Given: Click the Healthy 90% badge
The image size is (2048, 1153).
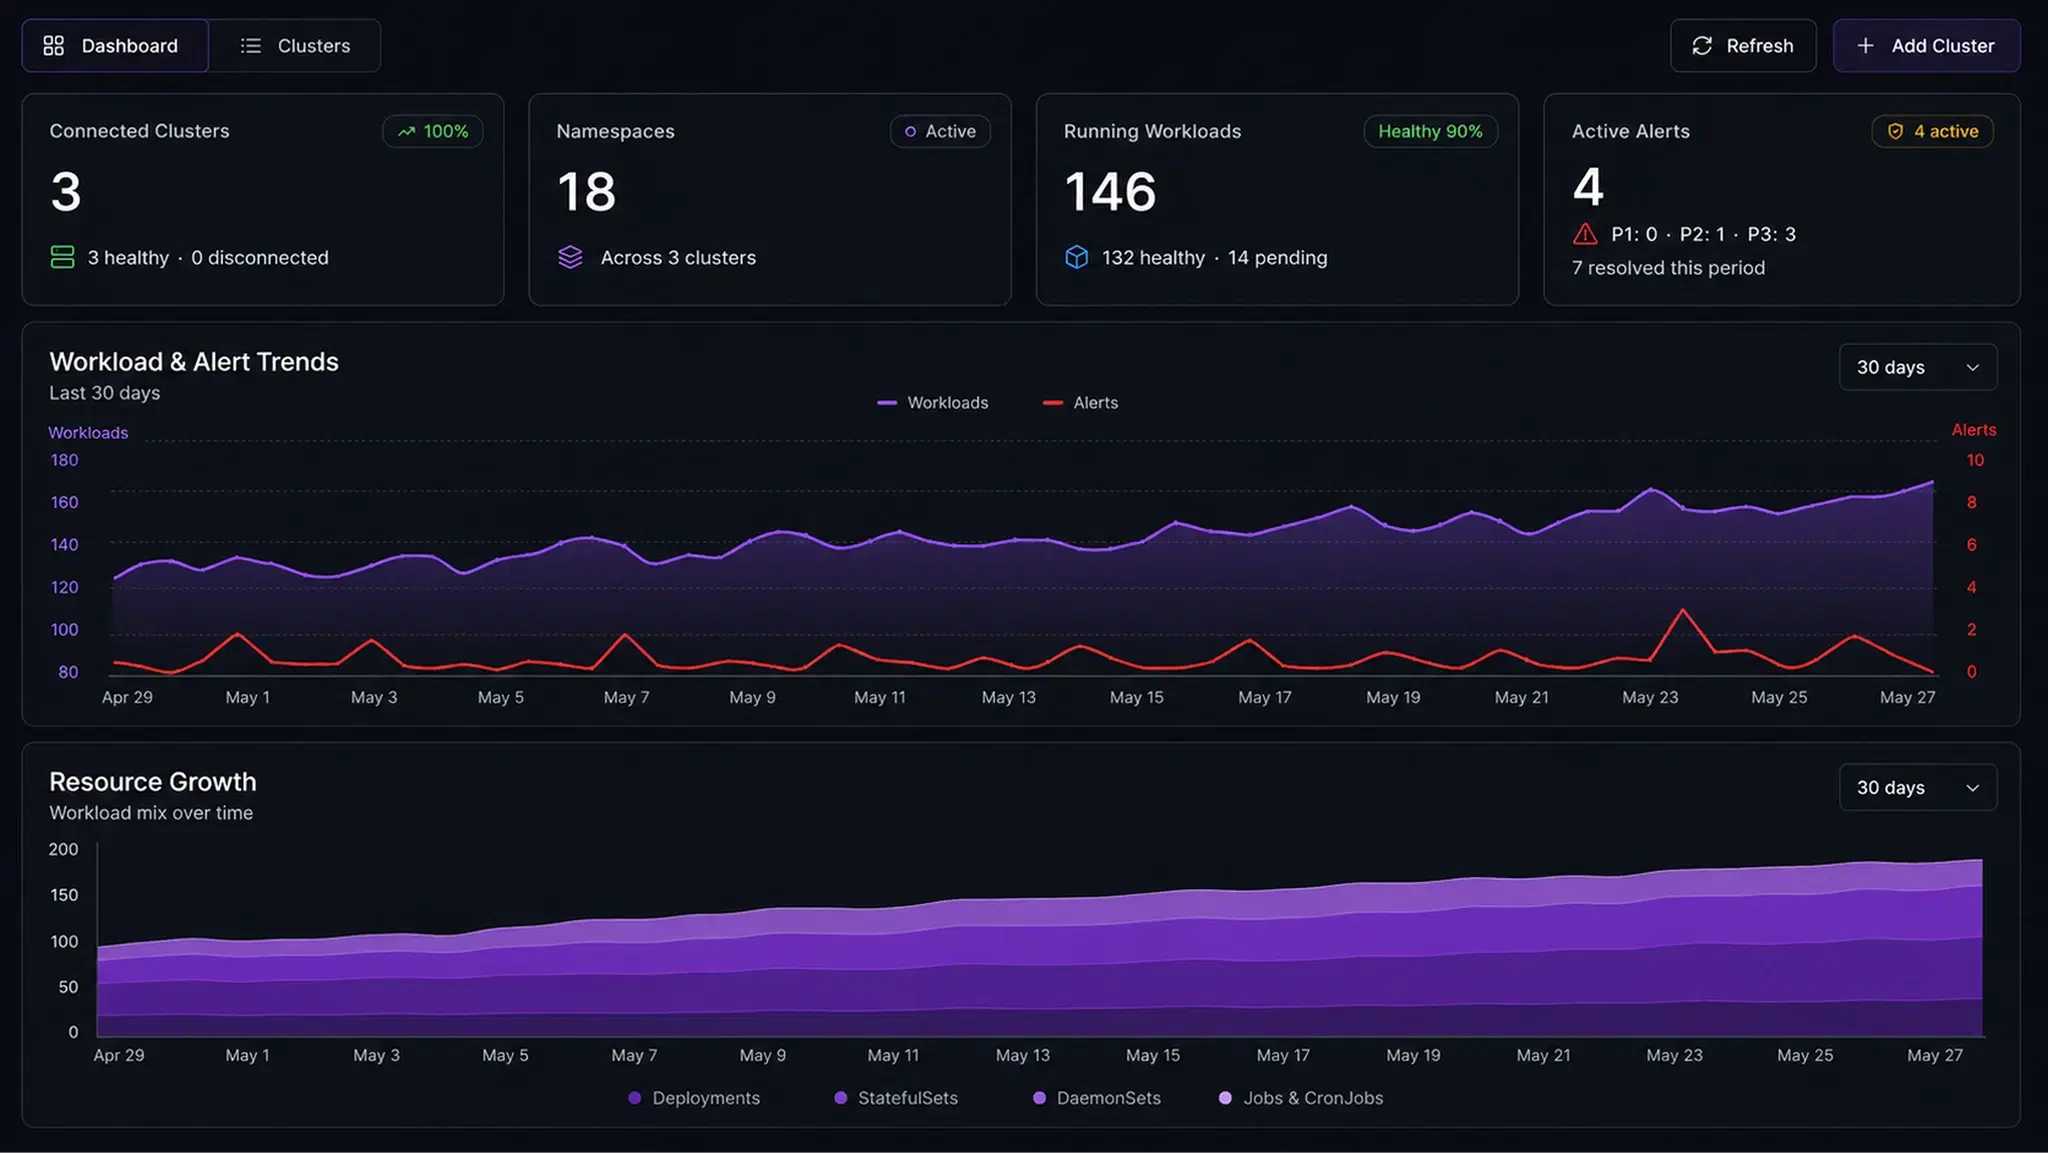Looking at the screenshot, I should click(x=1430, y=131).
